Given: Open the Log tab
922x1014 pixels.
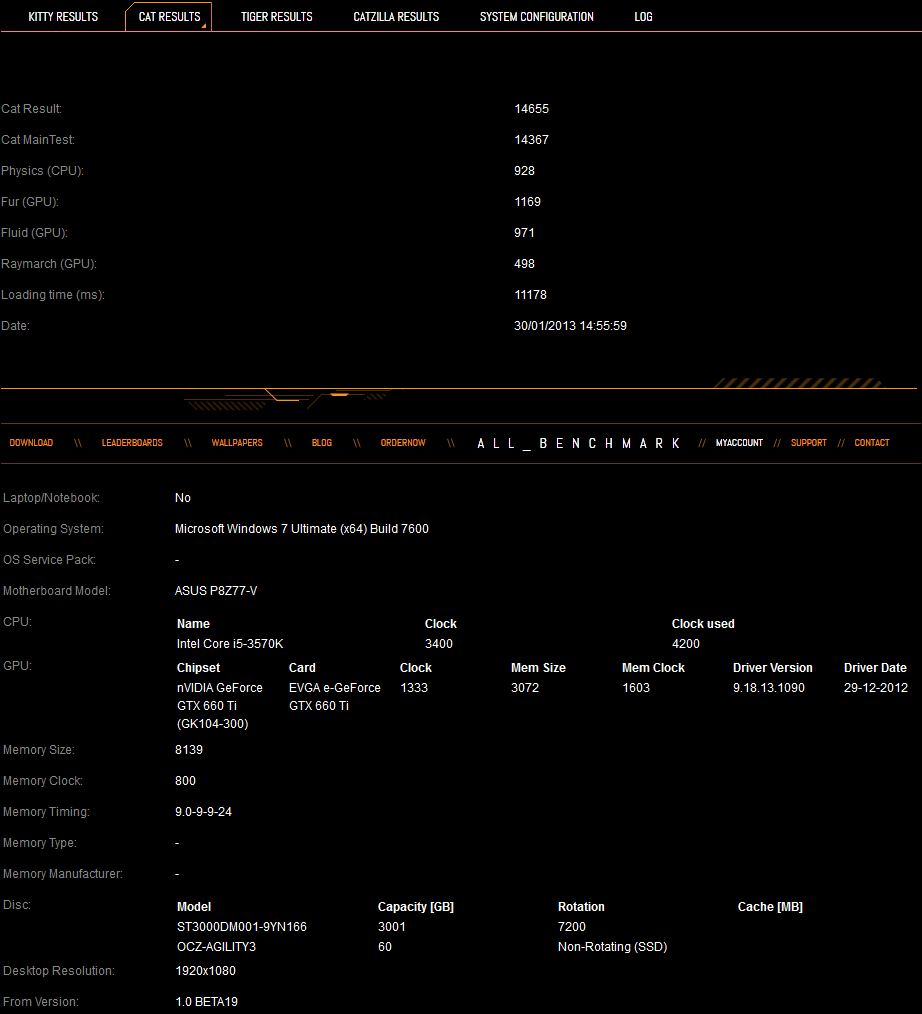Looking at the screenshot, I should [x=643, y=17].
